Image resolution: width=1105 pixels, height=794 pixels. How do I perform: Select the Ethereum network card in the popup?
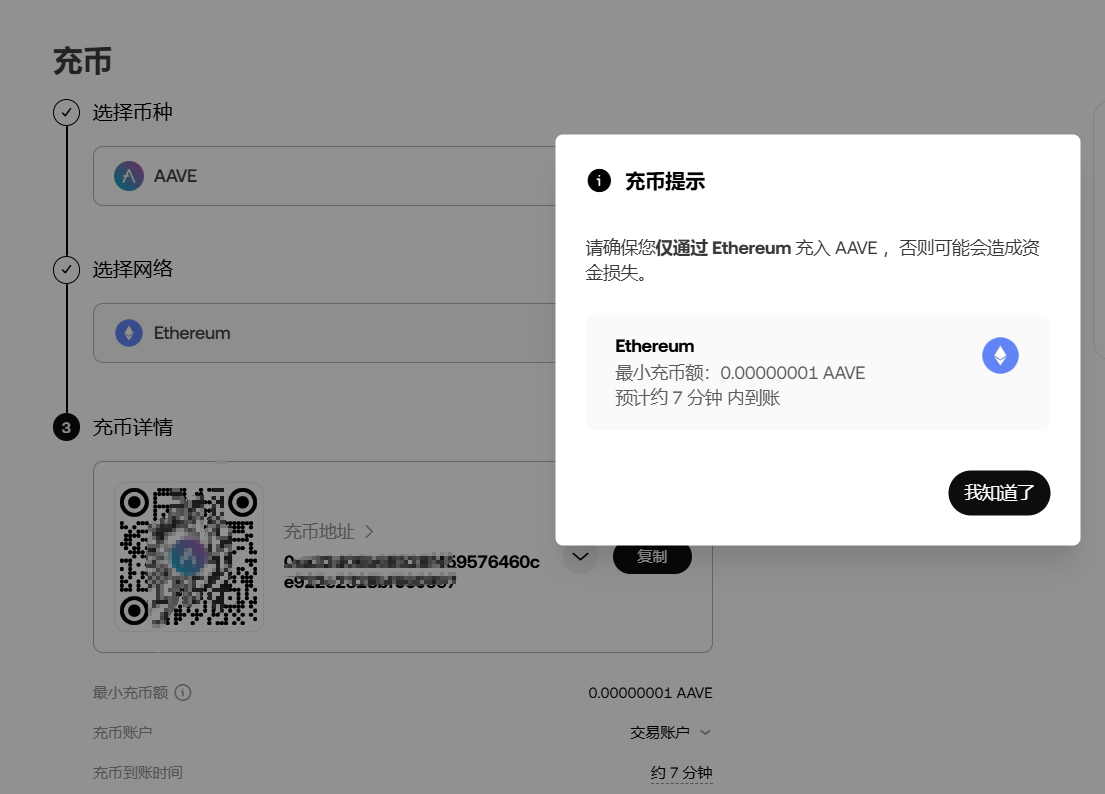pyautogui.click(x=817, y=372)
